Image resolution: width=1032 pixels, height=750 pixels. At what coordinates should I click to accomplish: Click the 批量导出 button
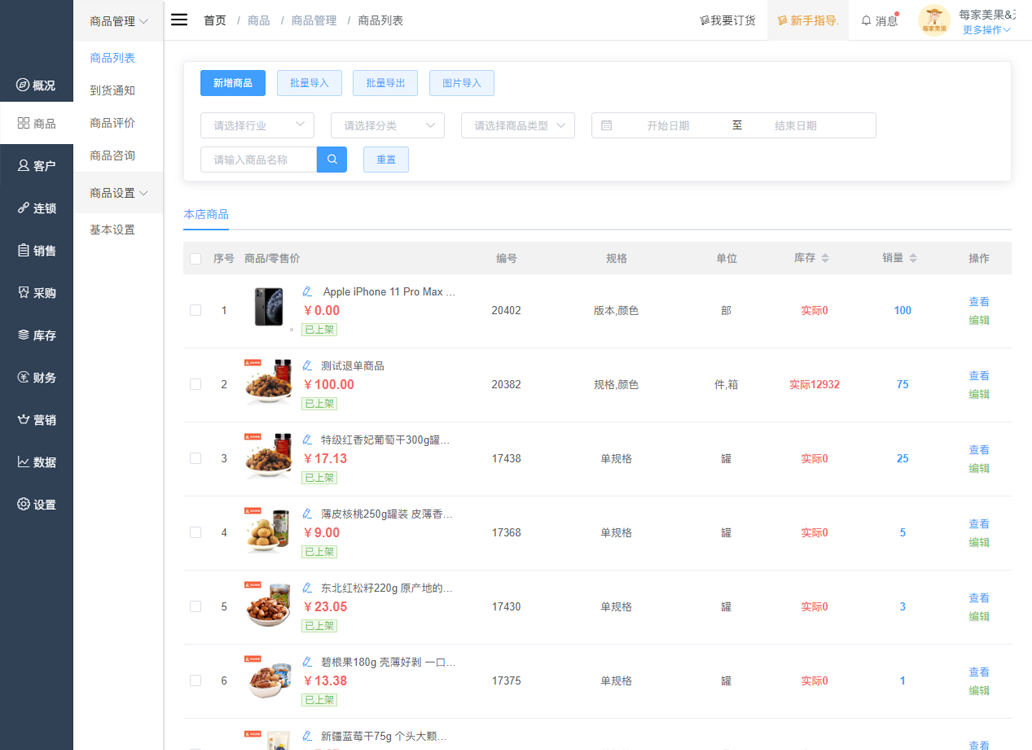click(386, 83)
